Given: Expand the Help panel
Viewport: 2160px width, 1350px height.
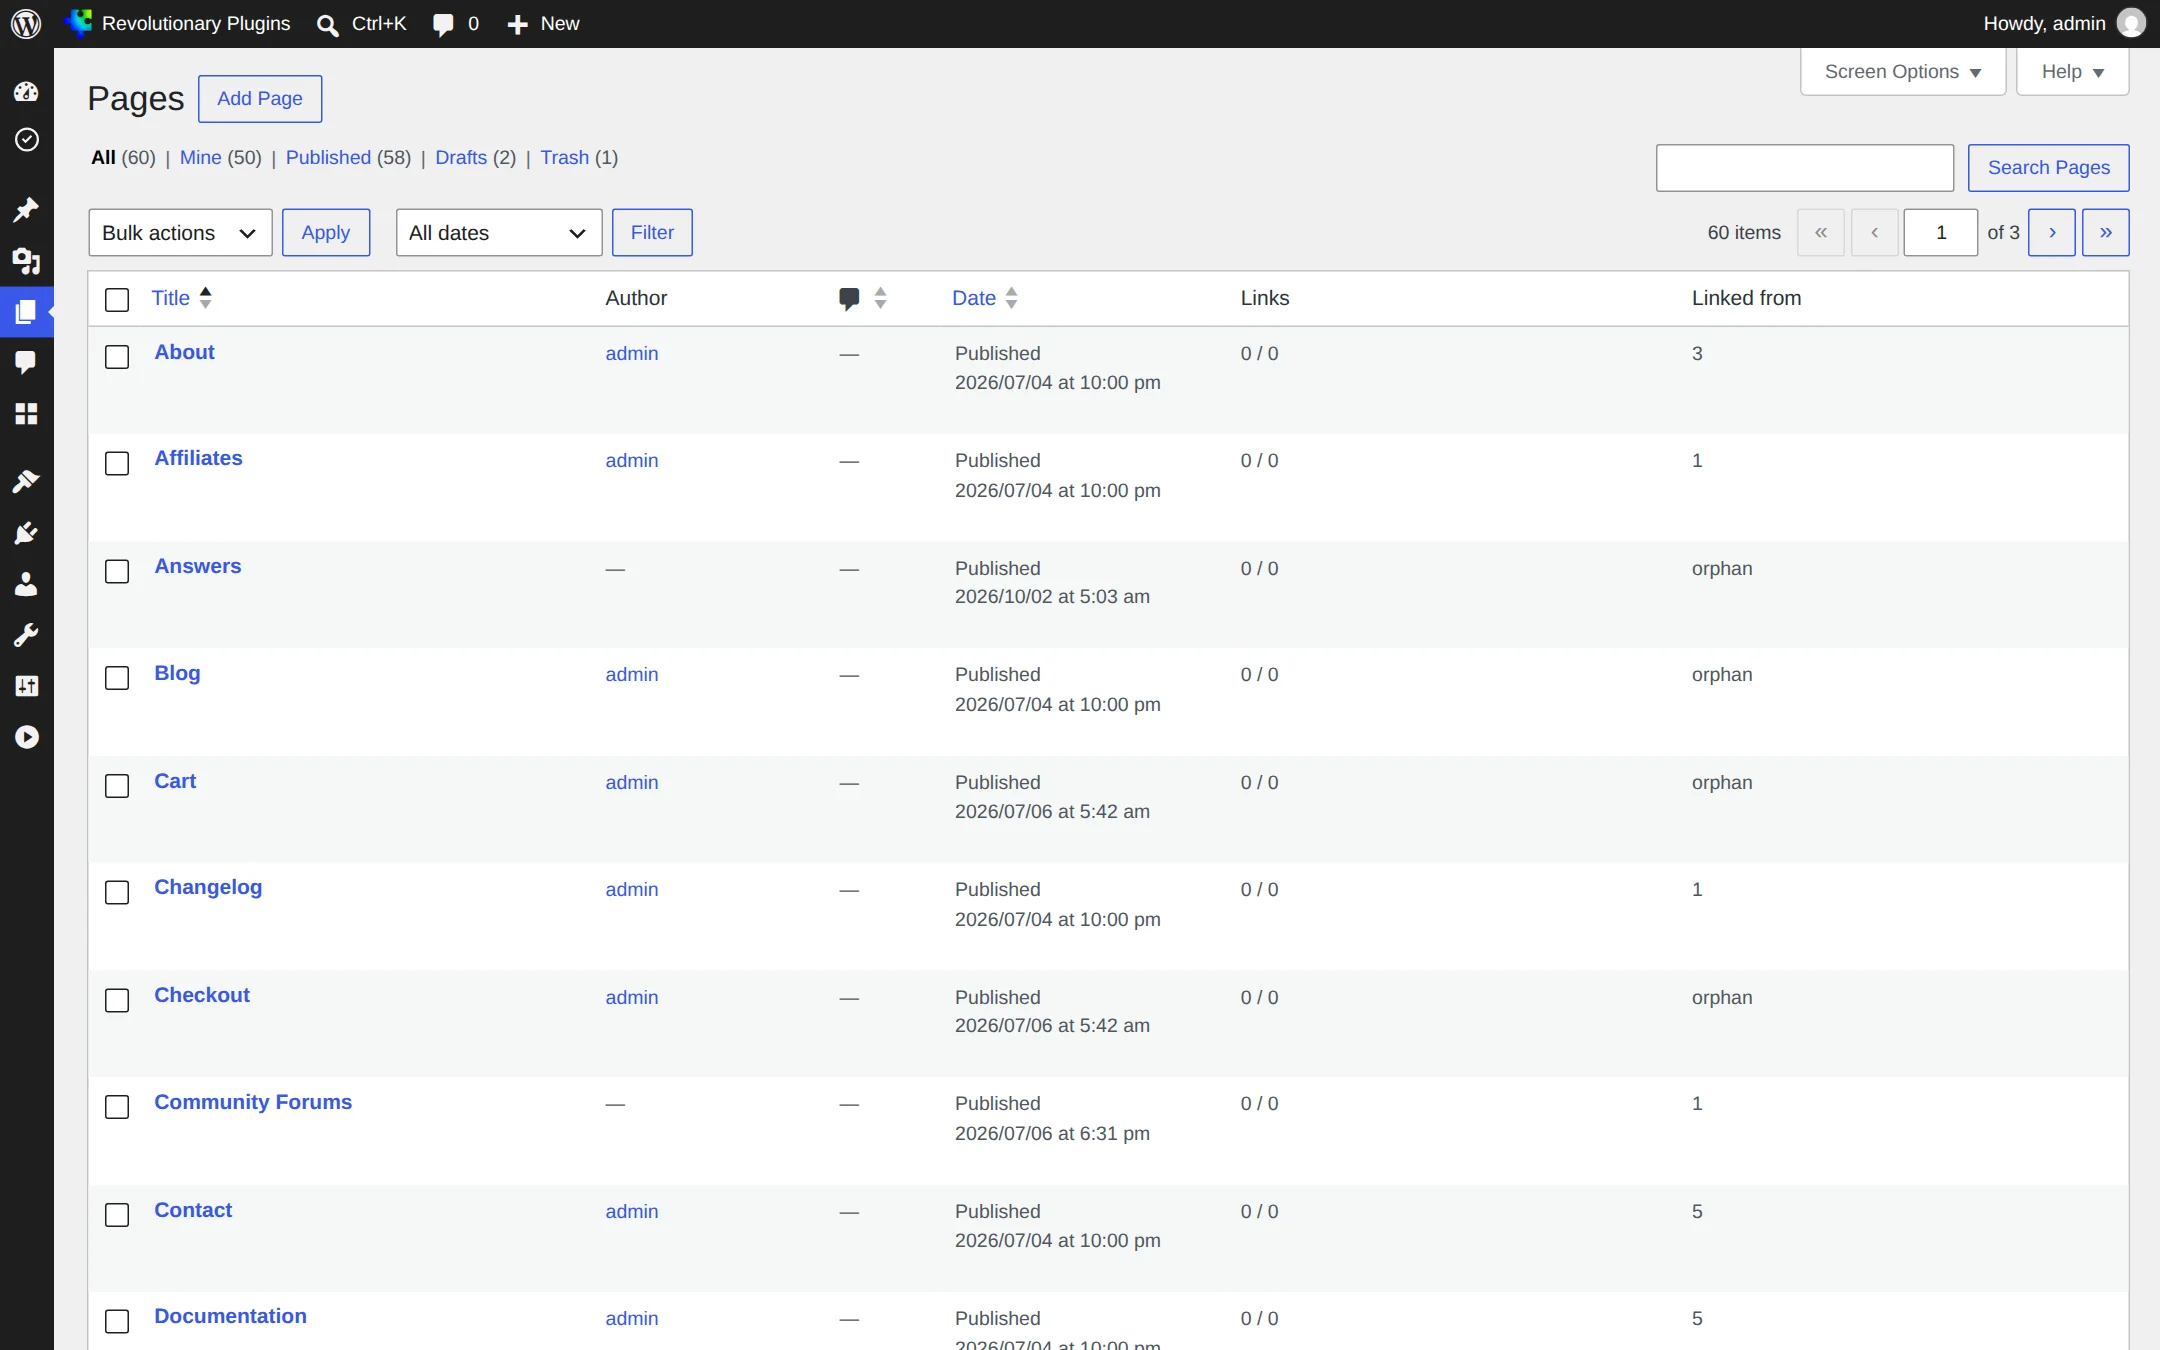Looking at the screenshot, I should click(x=2072, y=72).
